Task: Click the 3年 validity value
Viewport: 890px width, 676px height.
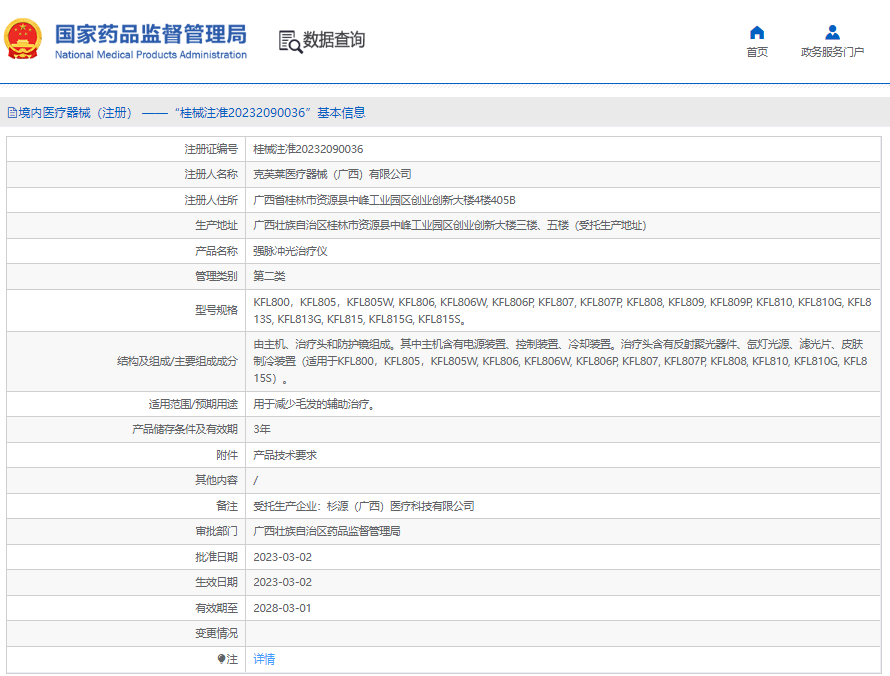Action: point(262,429)
